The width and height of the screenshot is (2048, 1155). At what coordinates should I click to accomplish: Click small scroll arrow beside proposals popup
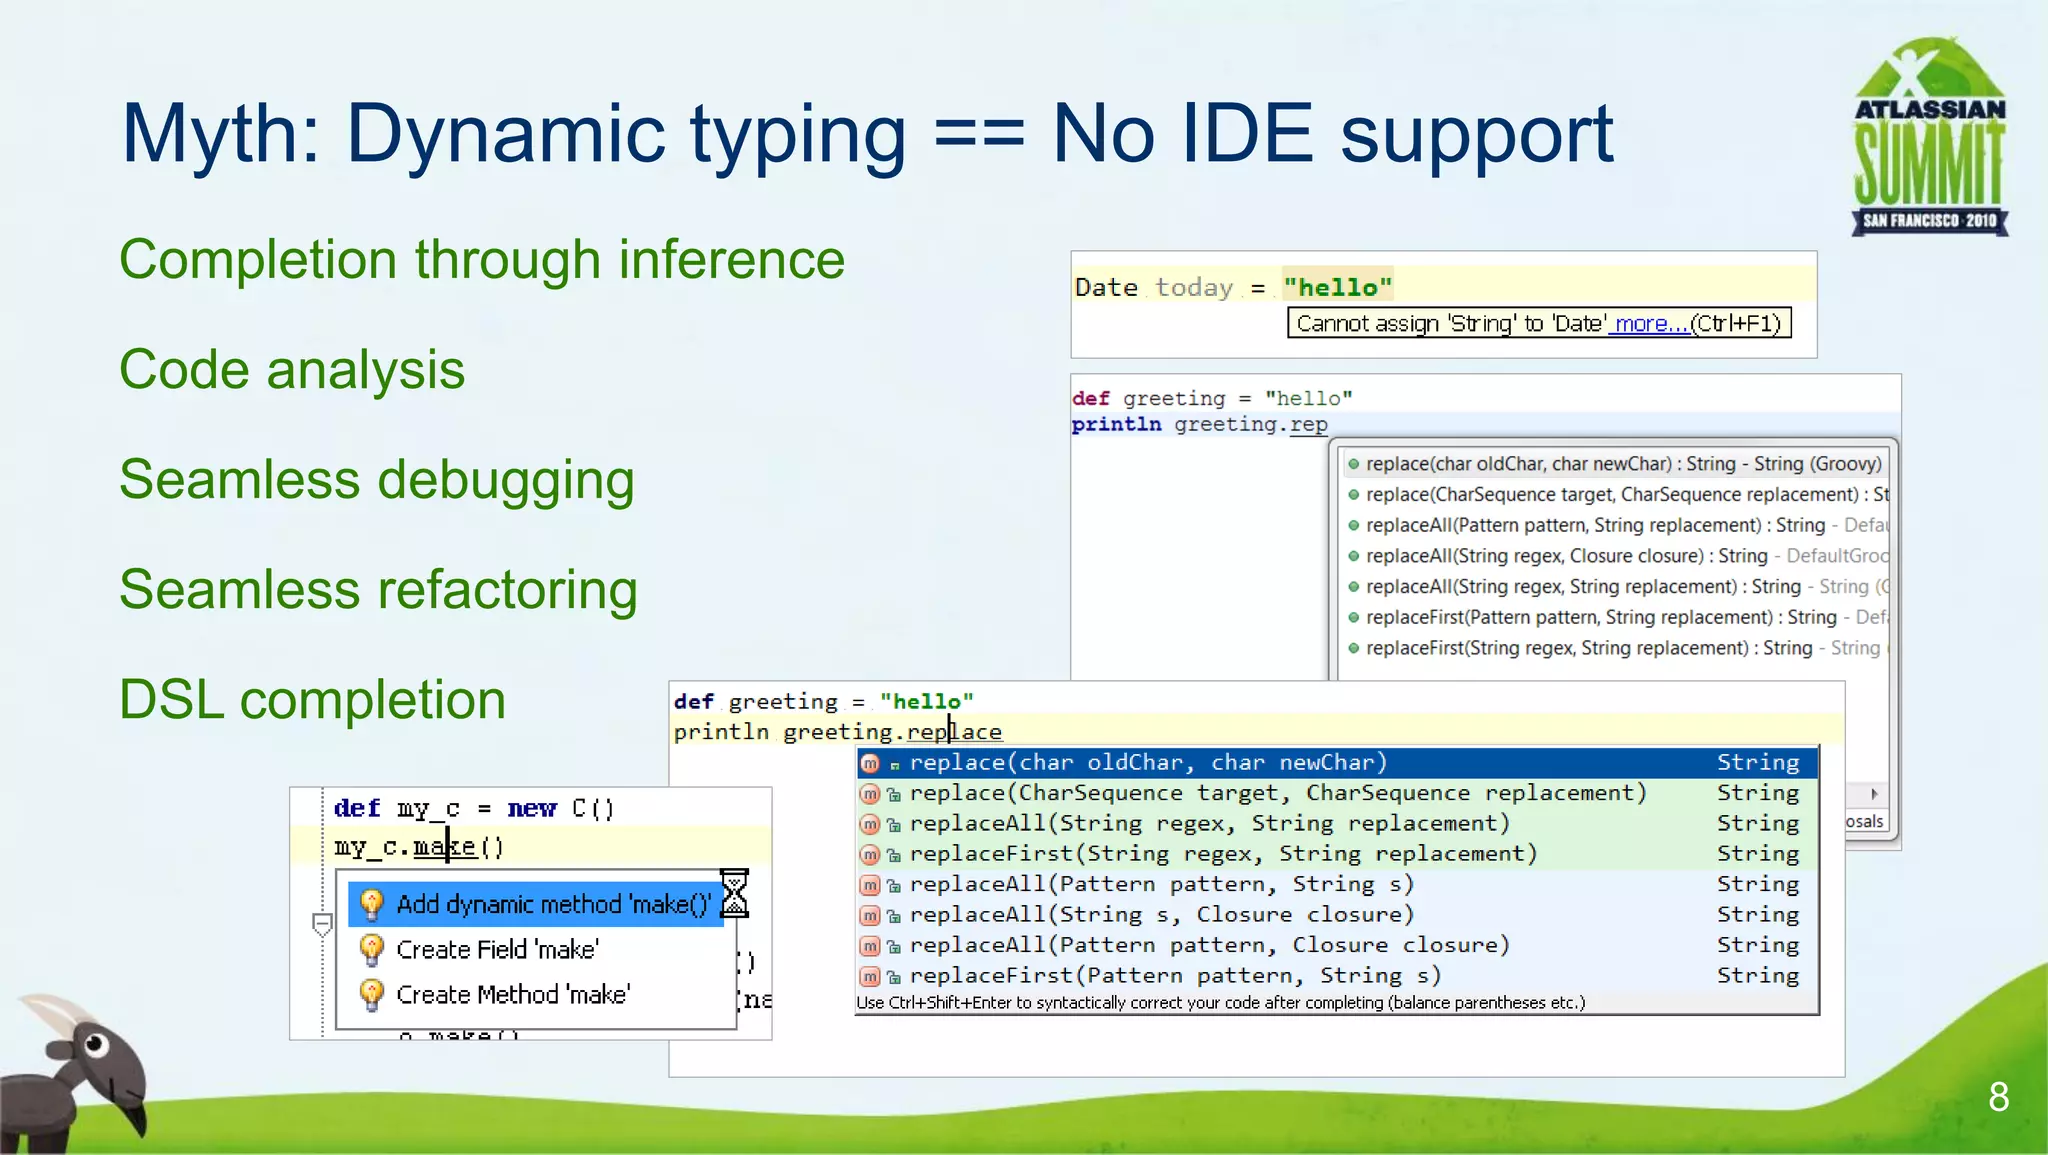(x=1874, y=793)
